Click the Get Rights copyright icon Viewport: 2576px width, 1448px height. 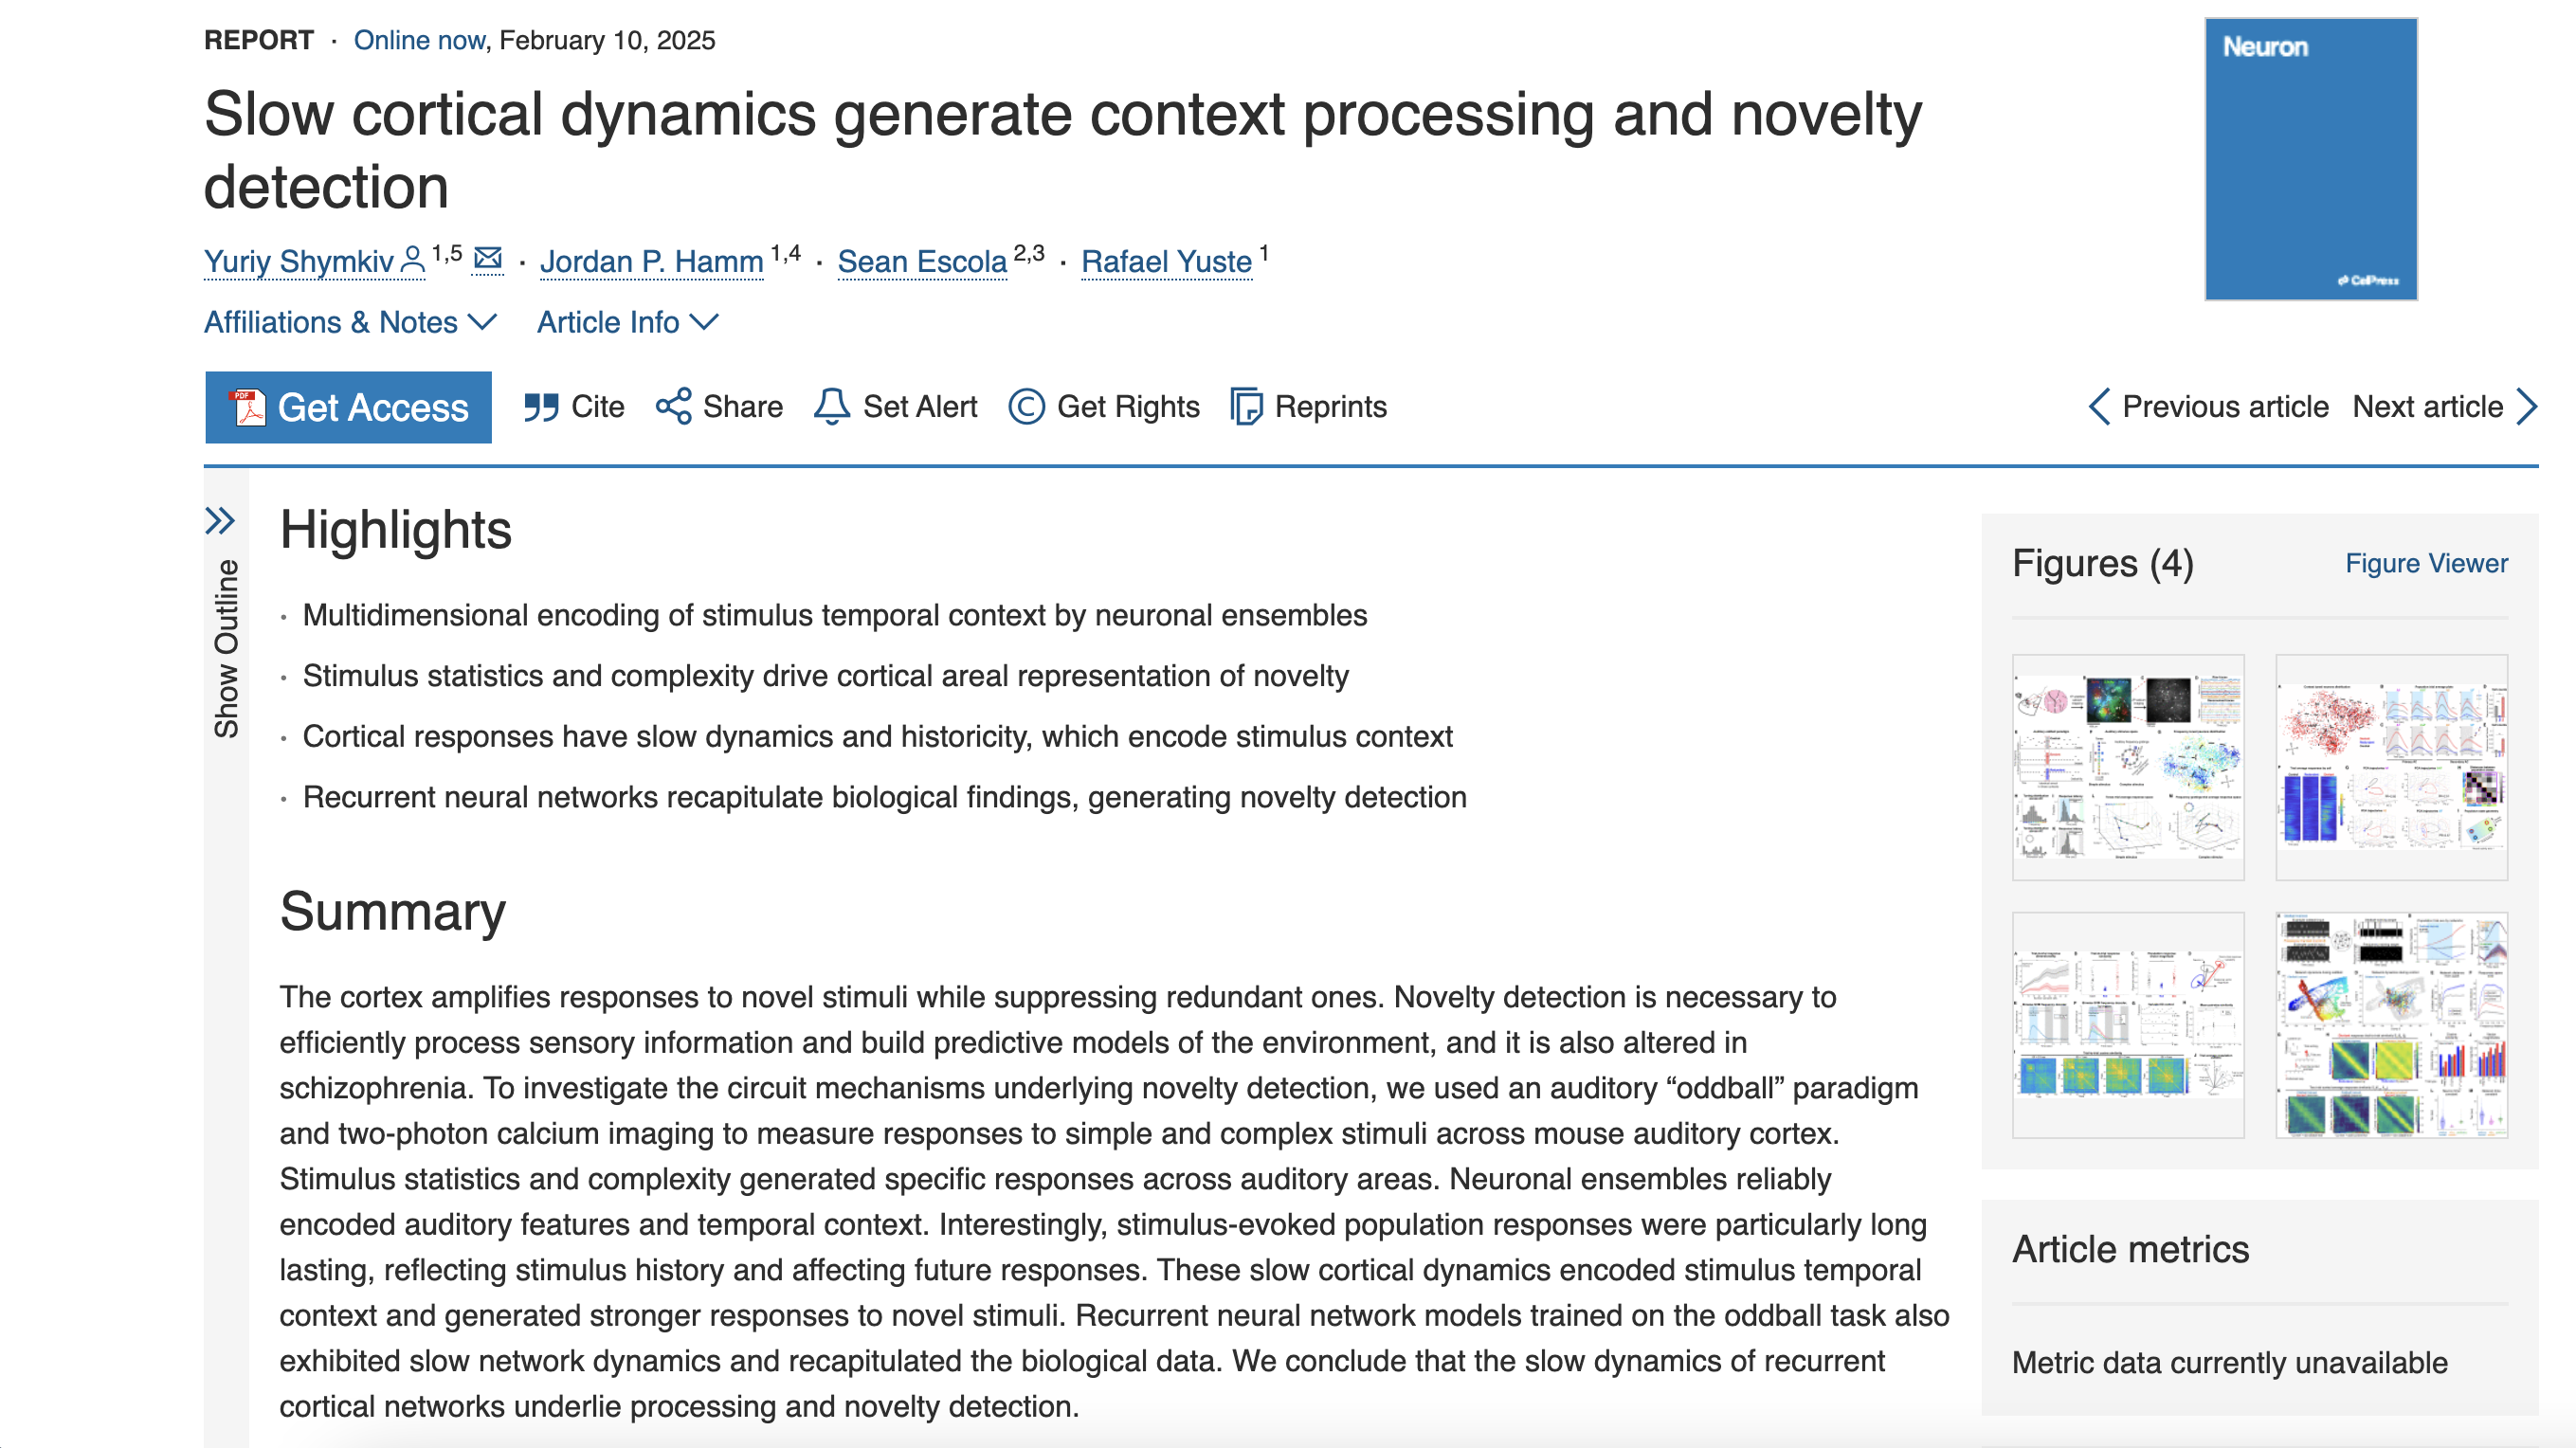[x=1026, y=407]
